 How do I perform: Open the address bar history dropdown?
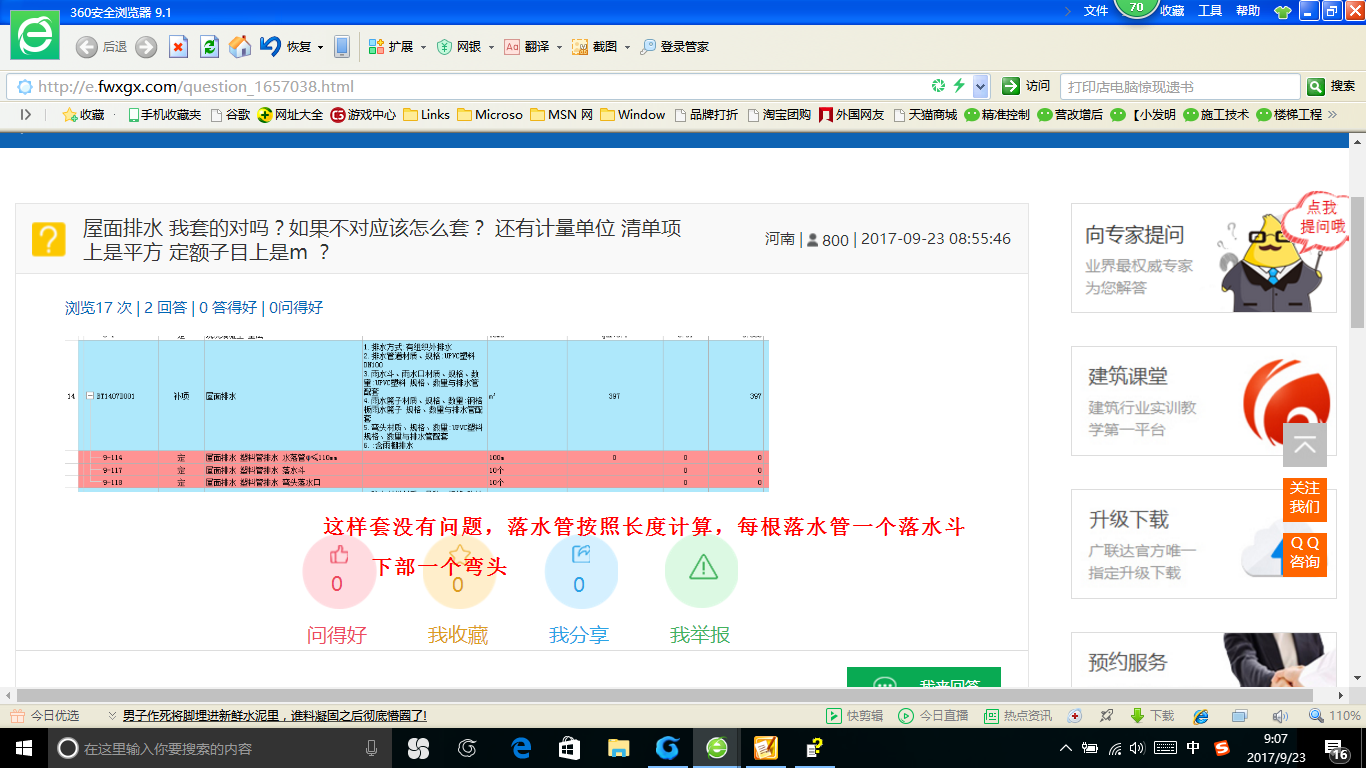[x=981, y=86]
